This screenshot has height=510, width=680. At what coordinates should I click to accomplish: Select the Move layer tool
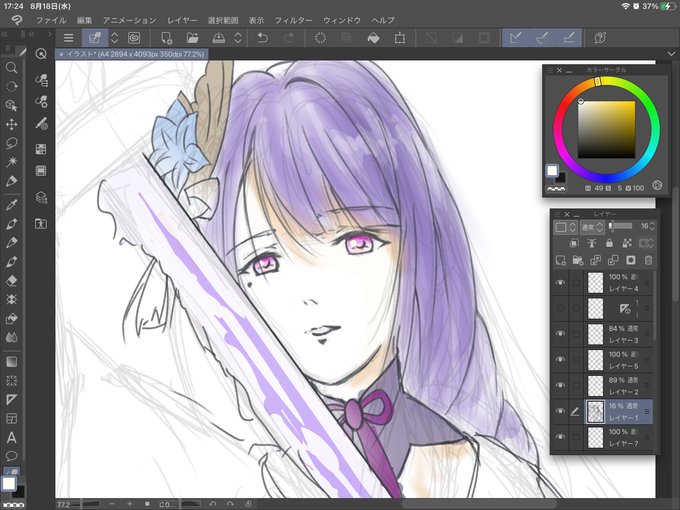pos(11,124)
